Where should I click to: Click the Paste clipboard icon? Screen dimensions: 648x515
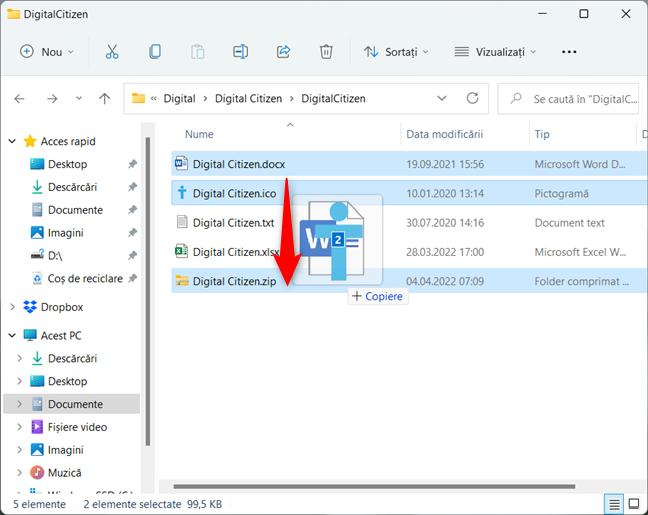(x=198, y=52)
